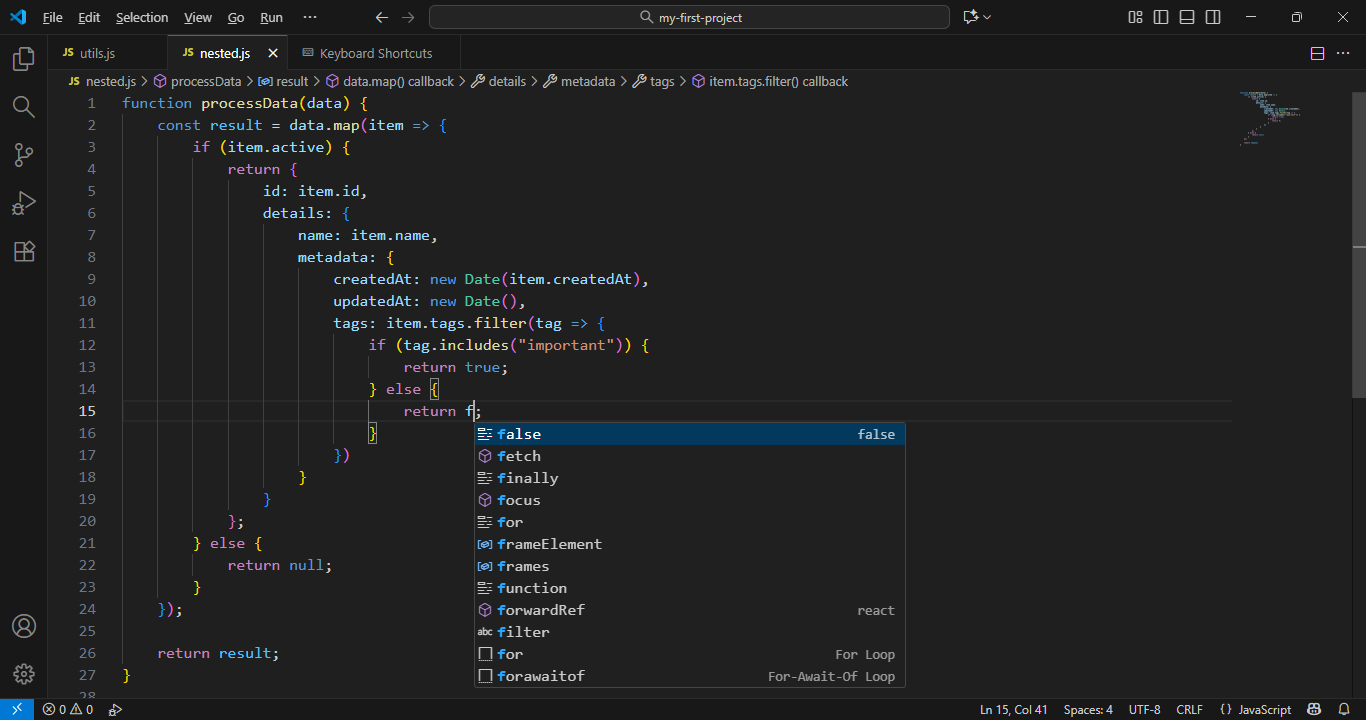Screen dimensions: 1366x720
Task: Open the Search view icon
Action: coord(24,107)
